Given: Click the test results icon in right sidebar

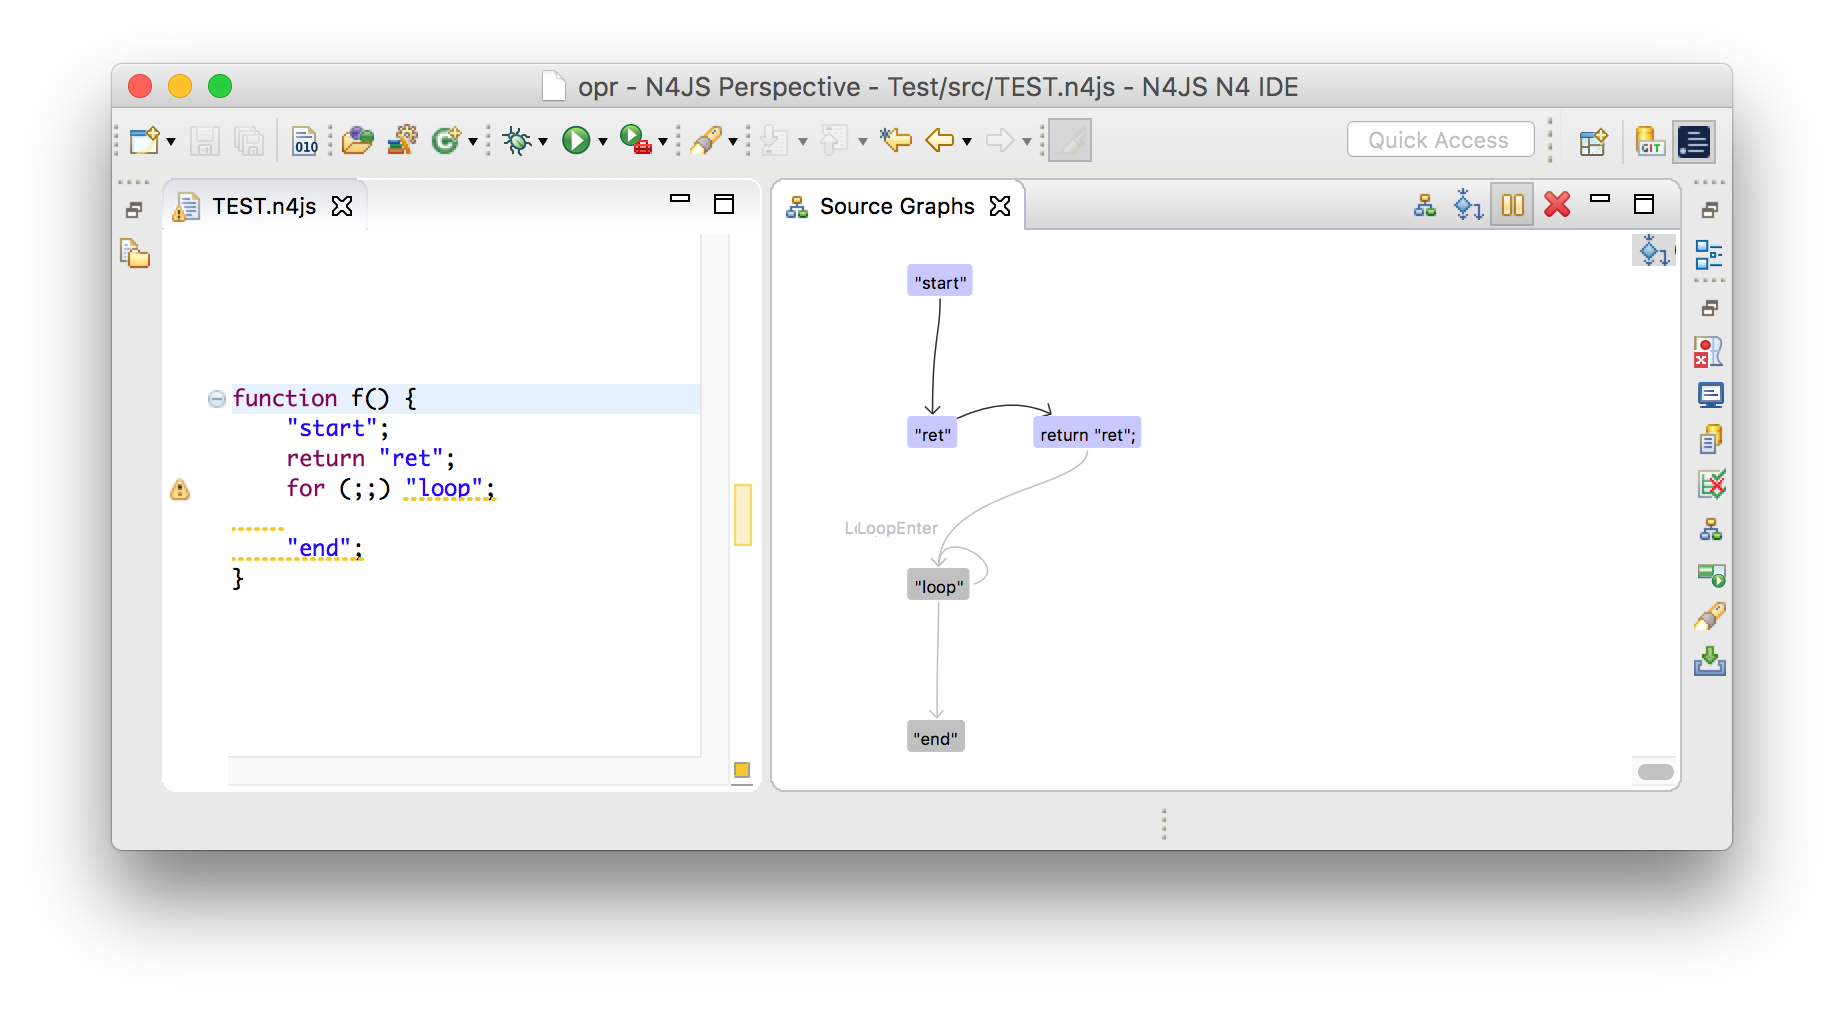Looking at the screenshot, I should (1710, 486).
